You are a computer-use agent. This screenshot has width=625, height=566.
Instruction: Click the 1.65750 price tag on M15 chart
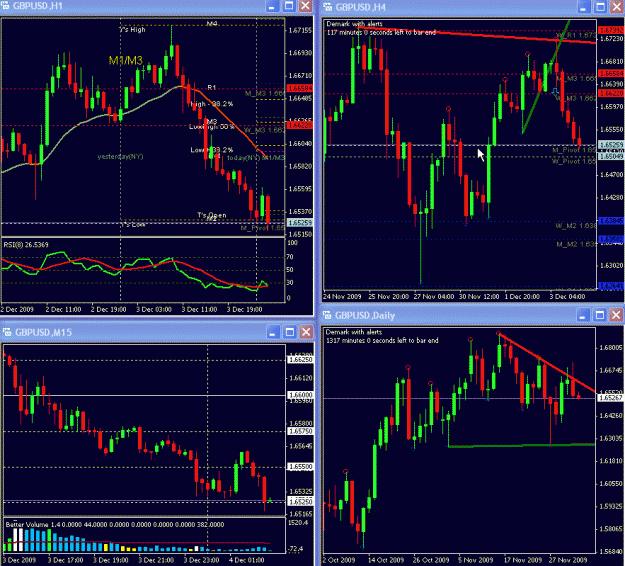(301, 431)
